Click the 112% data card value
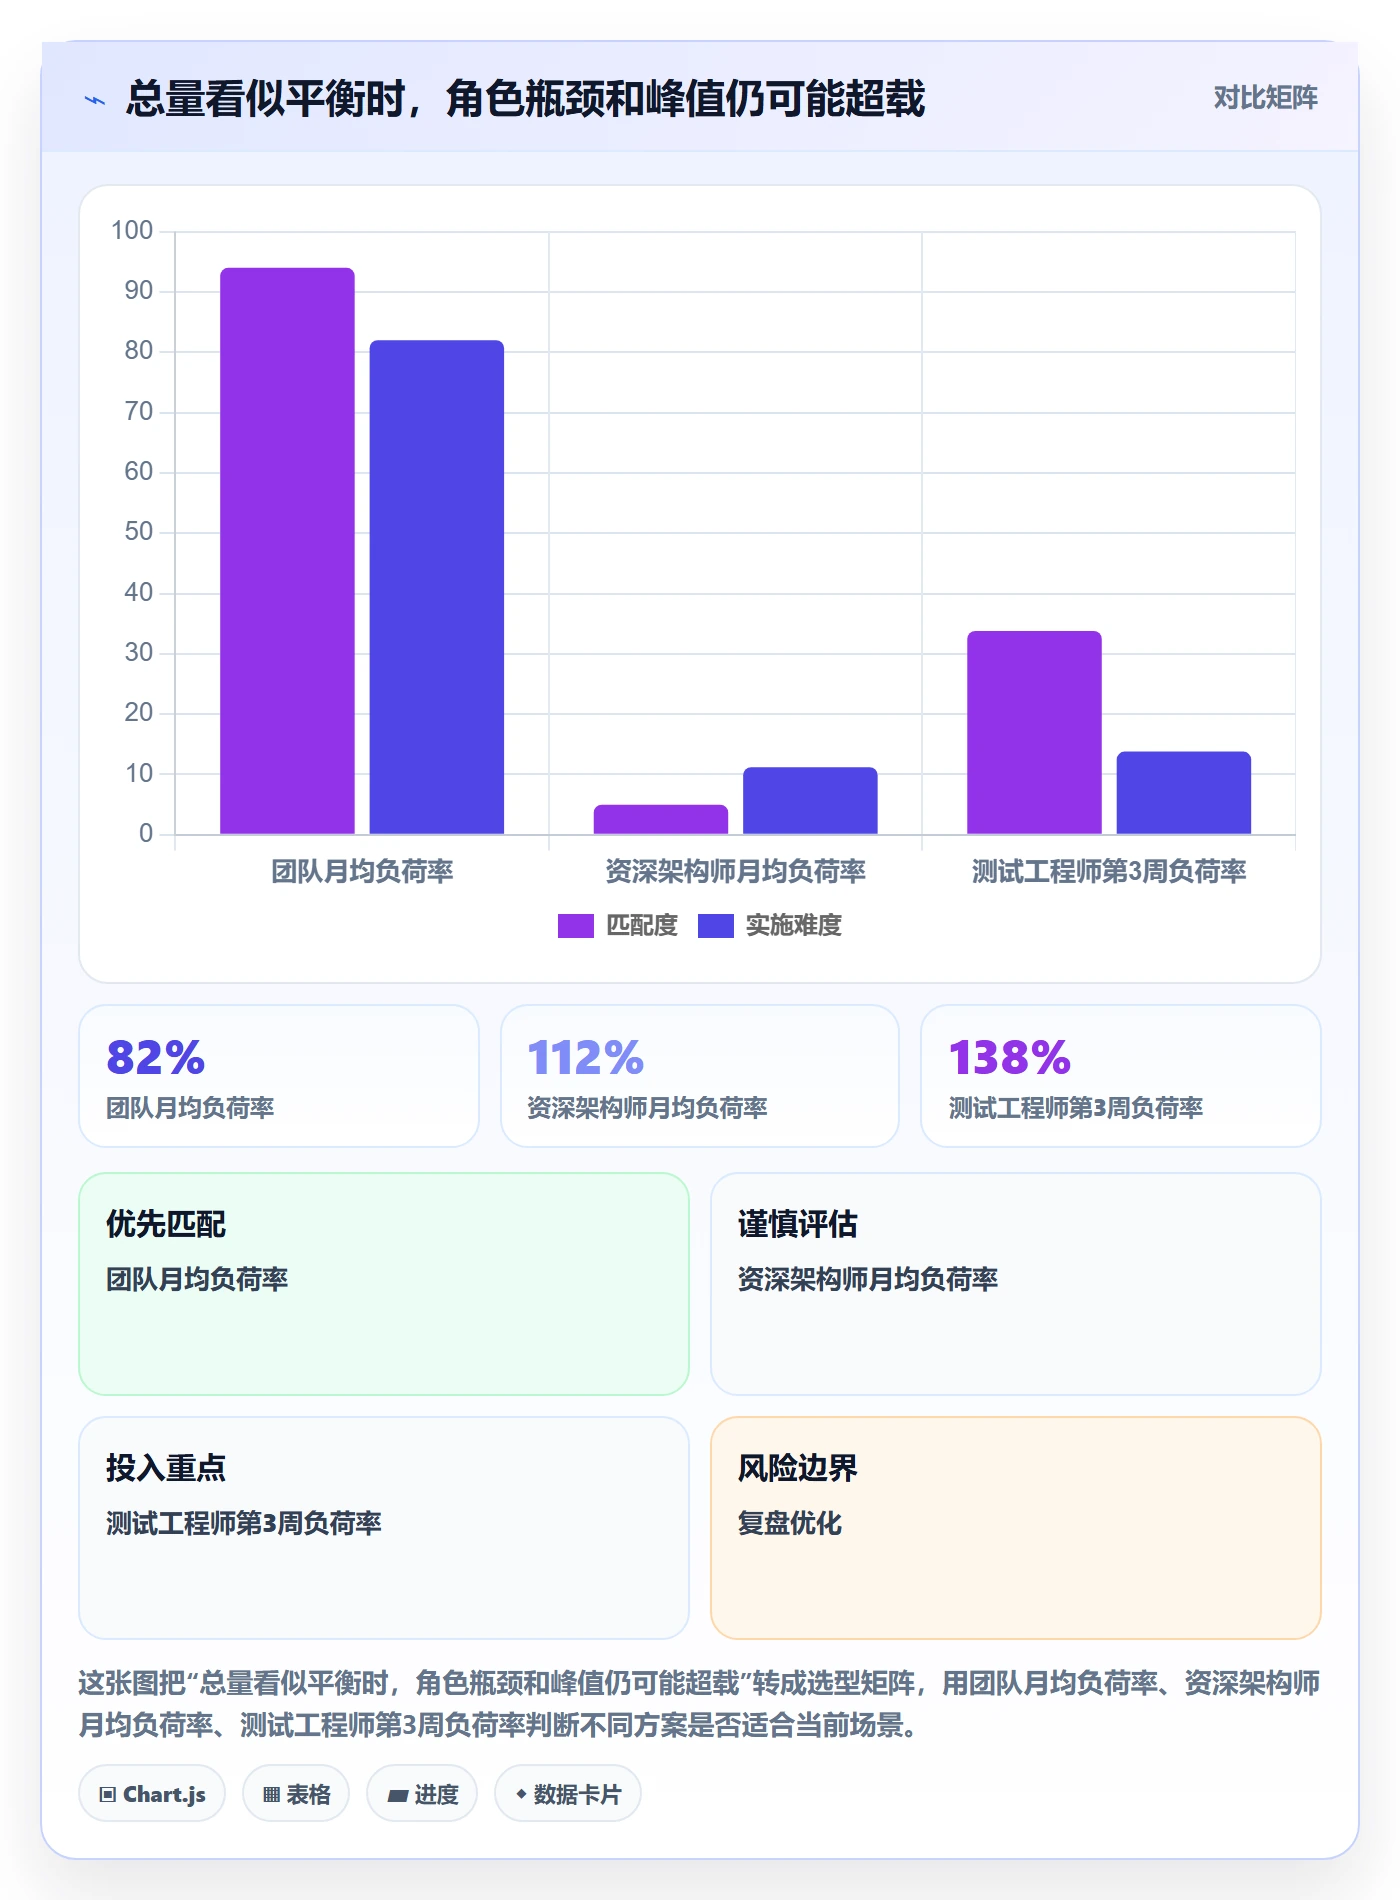The width and height of the screenshot is (1400, 1900). click(586, 1058)
